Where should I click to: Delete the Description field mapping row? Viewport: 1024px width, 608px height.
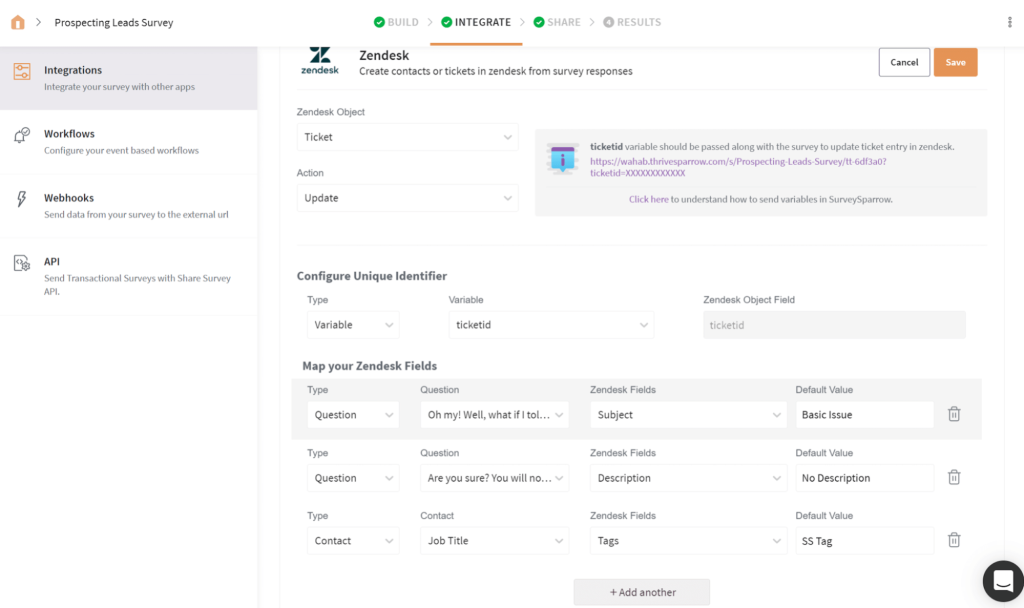[954, 478]
